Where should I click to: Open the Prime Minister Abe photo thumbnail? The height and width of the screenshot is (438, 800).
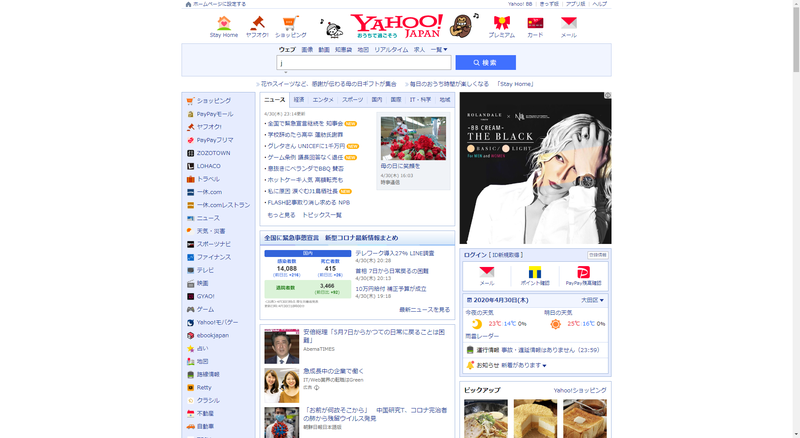click(x=282, y=346)
